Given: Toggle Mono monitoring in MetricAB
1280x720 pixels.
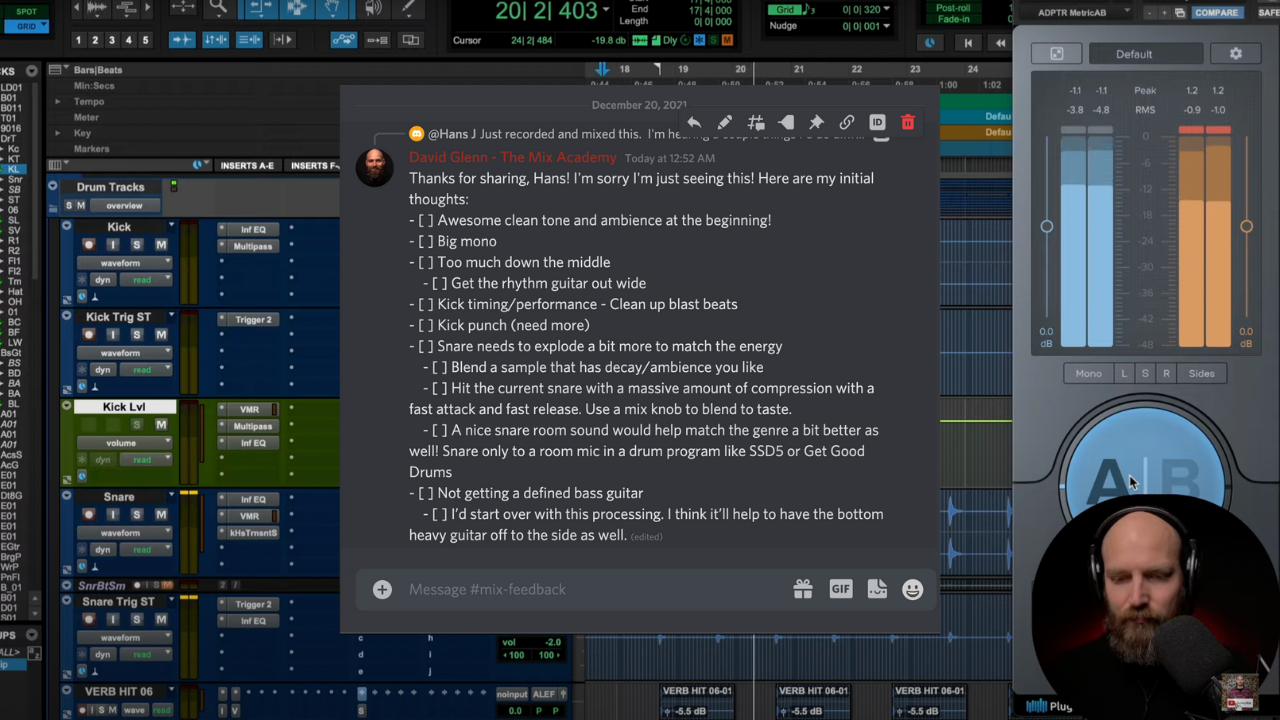Looking at the screenshot, I should point(1088,373).
